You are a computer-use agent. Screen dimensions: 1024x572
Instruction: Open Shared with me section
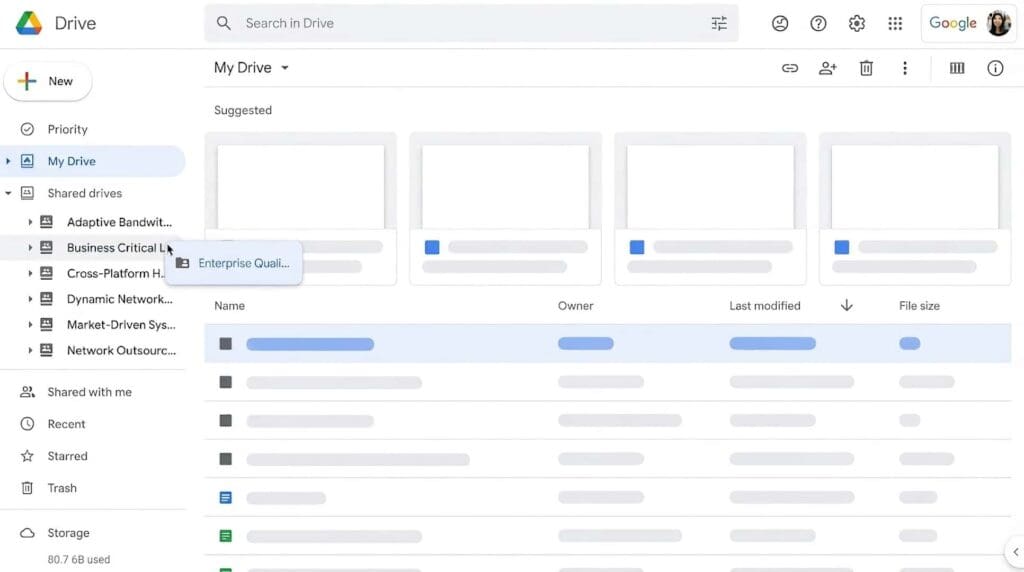[x=89, y=392]
